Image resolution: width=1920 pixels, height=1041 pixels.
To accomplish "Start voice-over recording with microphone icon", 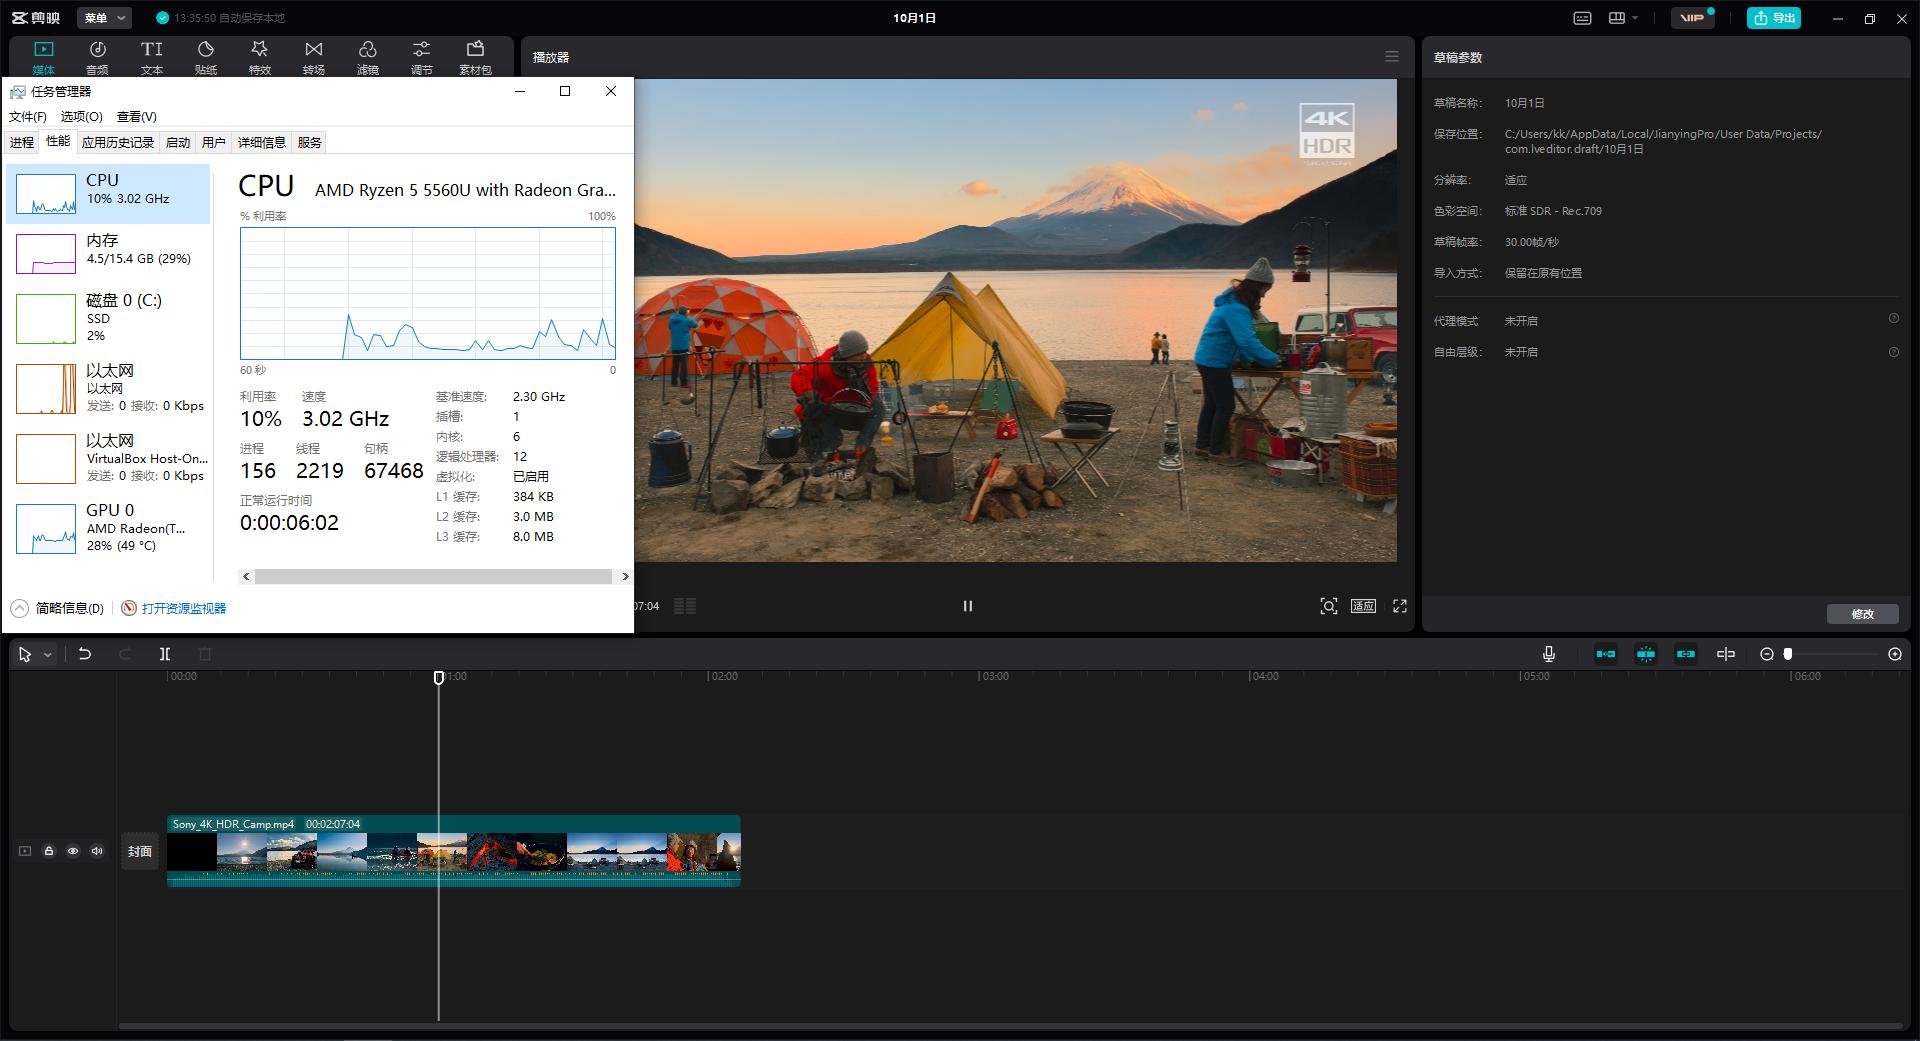I will coord(1548,654).
